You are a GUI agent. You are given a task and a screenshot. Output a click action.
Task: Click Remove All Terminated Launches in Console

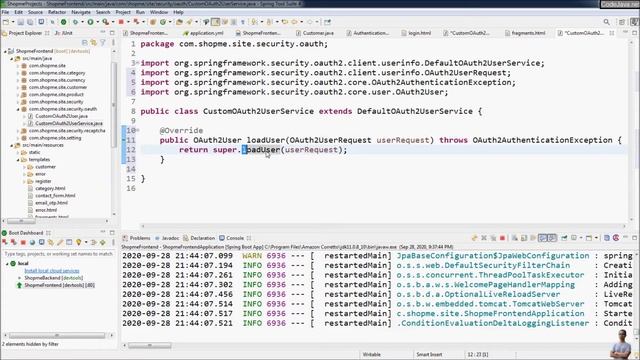pyautogui.click(x=493, y=238)
